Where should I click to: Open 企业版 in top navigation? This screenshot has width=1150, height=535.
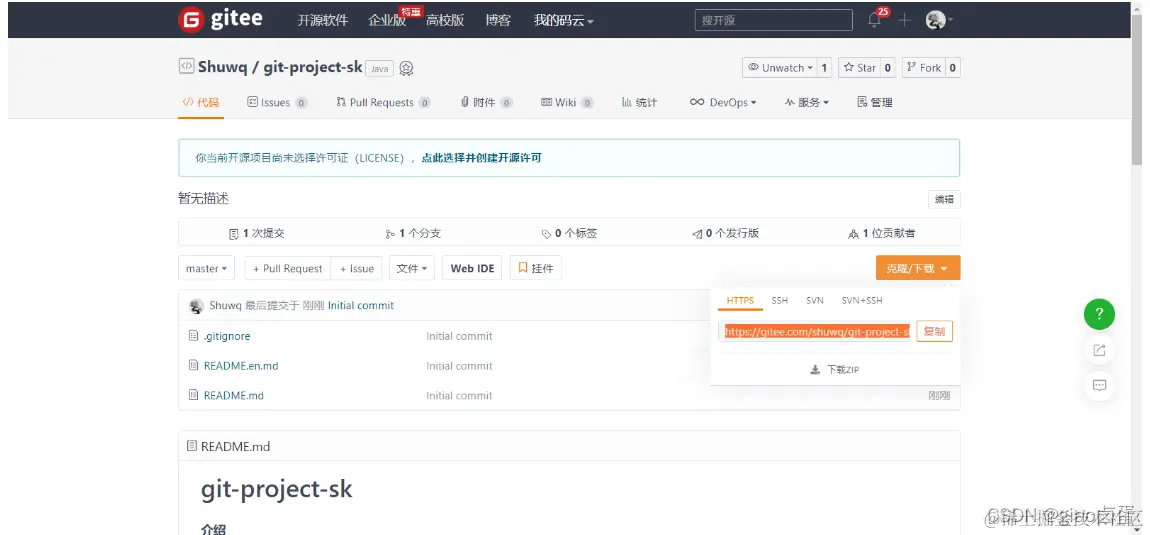click(387, 21)
